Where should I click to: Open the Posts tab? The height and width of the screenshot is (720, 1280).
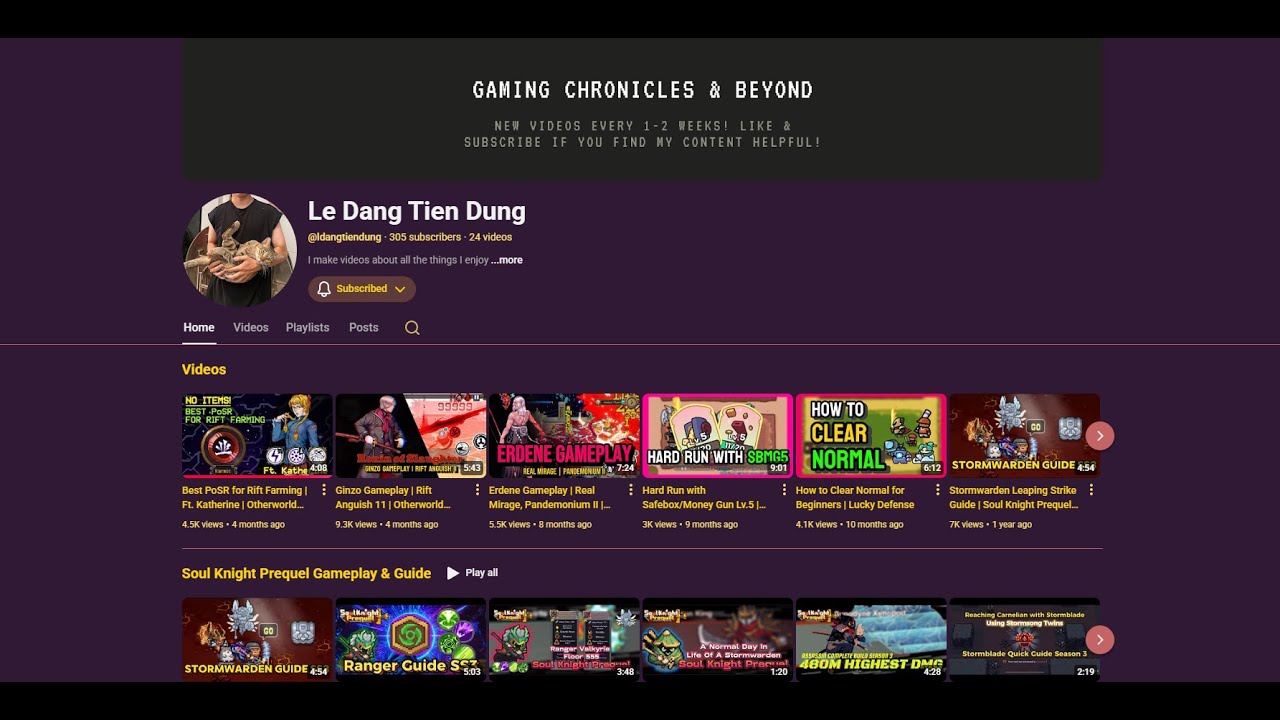[364, 328]
